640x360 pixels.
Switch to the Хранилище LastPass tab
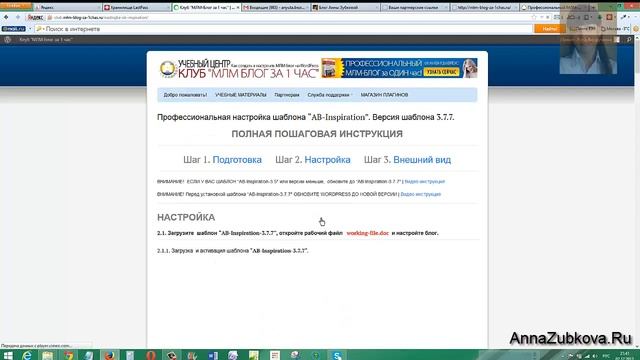[136, 7]
